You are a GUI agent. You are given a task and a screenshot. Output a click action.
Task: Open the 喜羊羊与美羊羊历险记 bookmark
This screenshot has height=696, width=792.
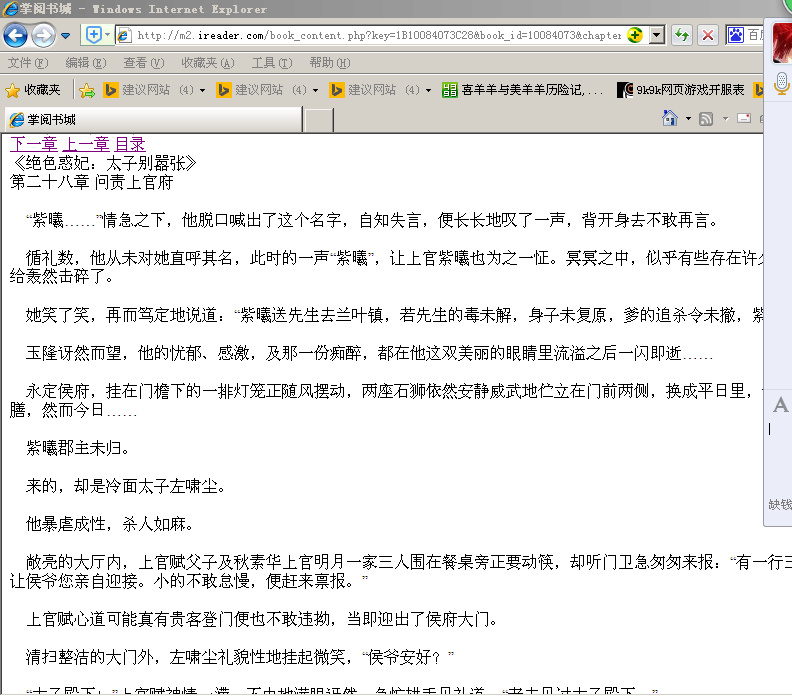coord(522,90)
